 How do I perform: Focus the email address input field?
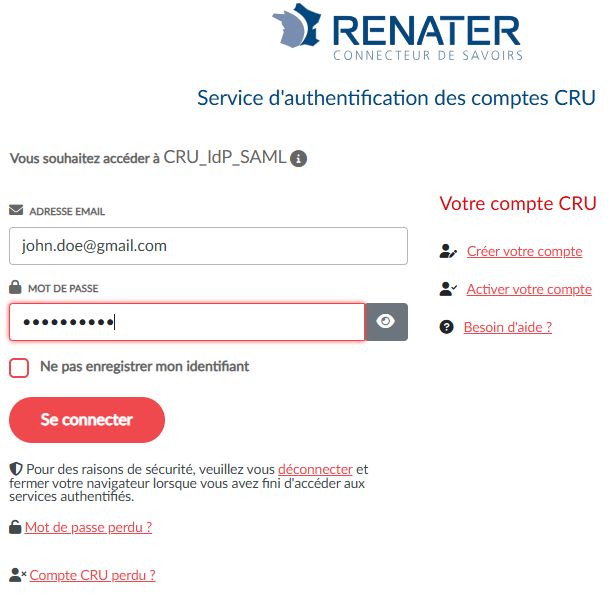[208, 245]
